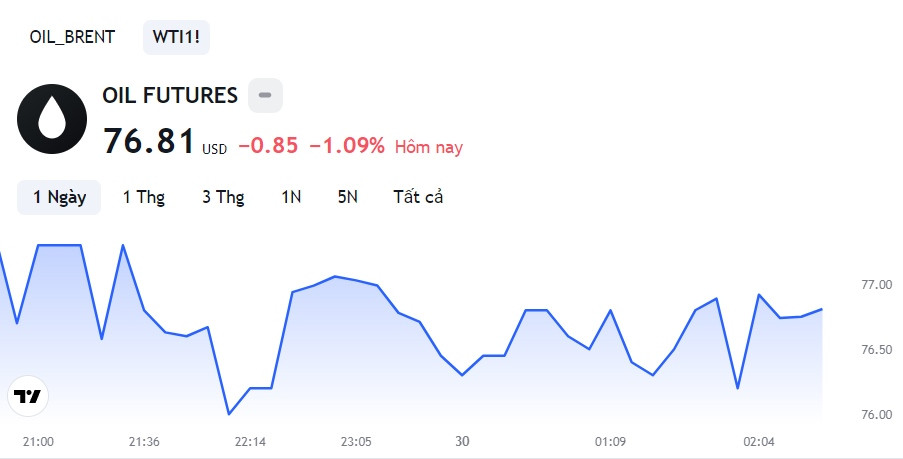Click the 21:00 time axis label
903x459 pixels.
click(x=38, y=442)
